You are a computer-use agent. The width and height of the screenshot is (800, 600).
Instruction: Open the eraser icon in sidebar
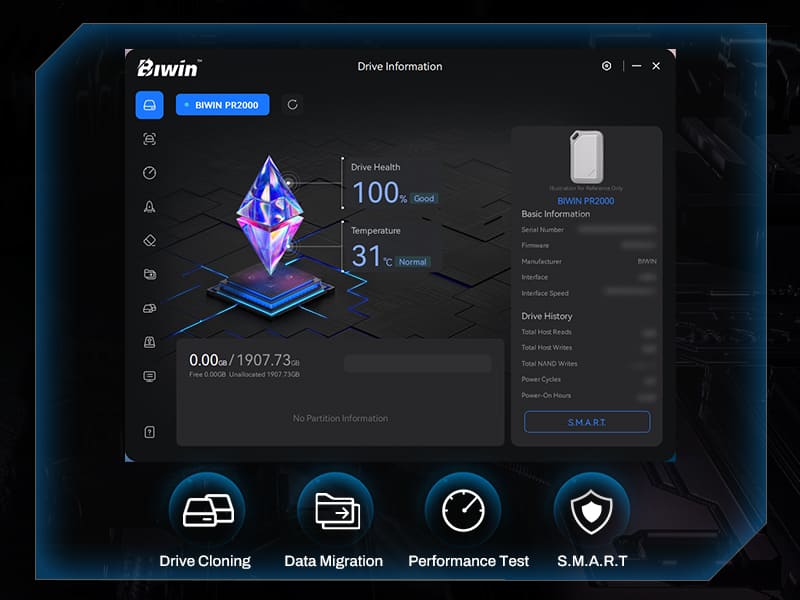149,240
